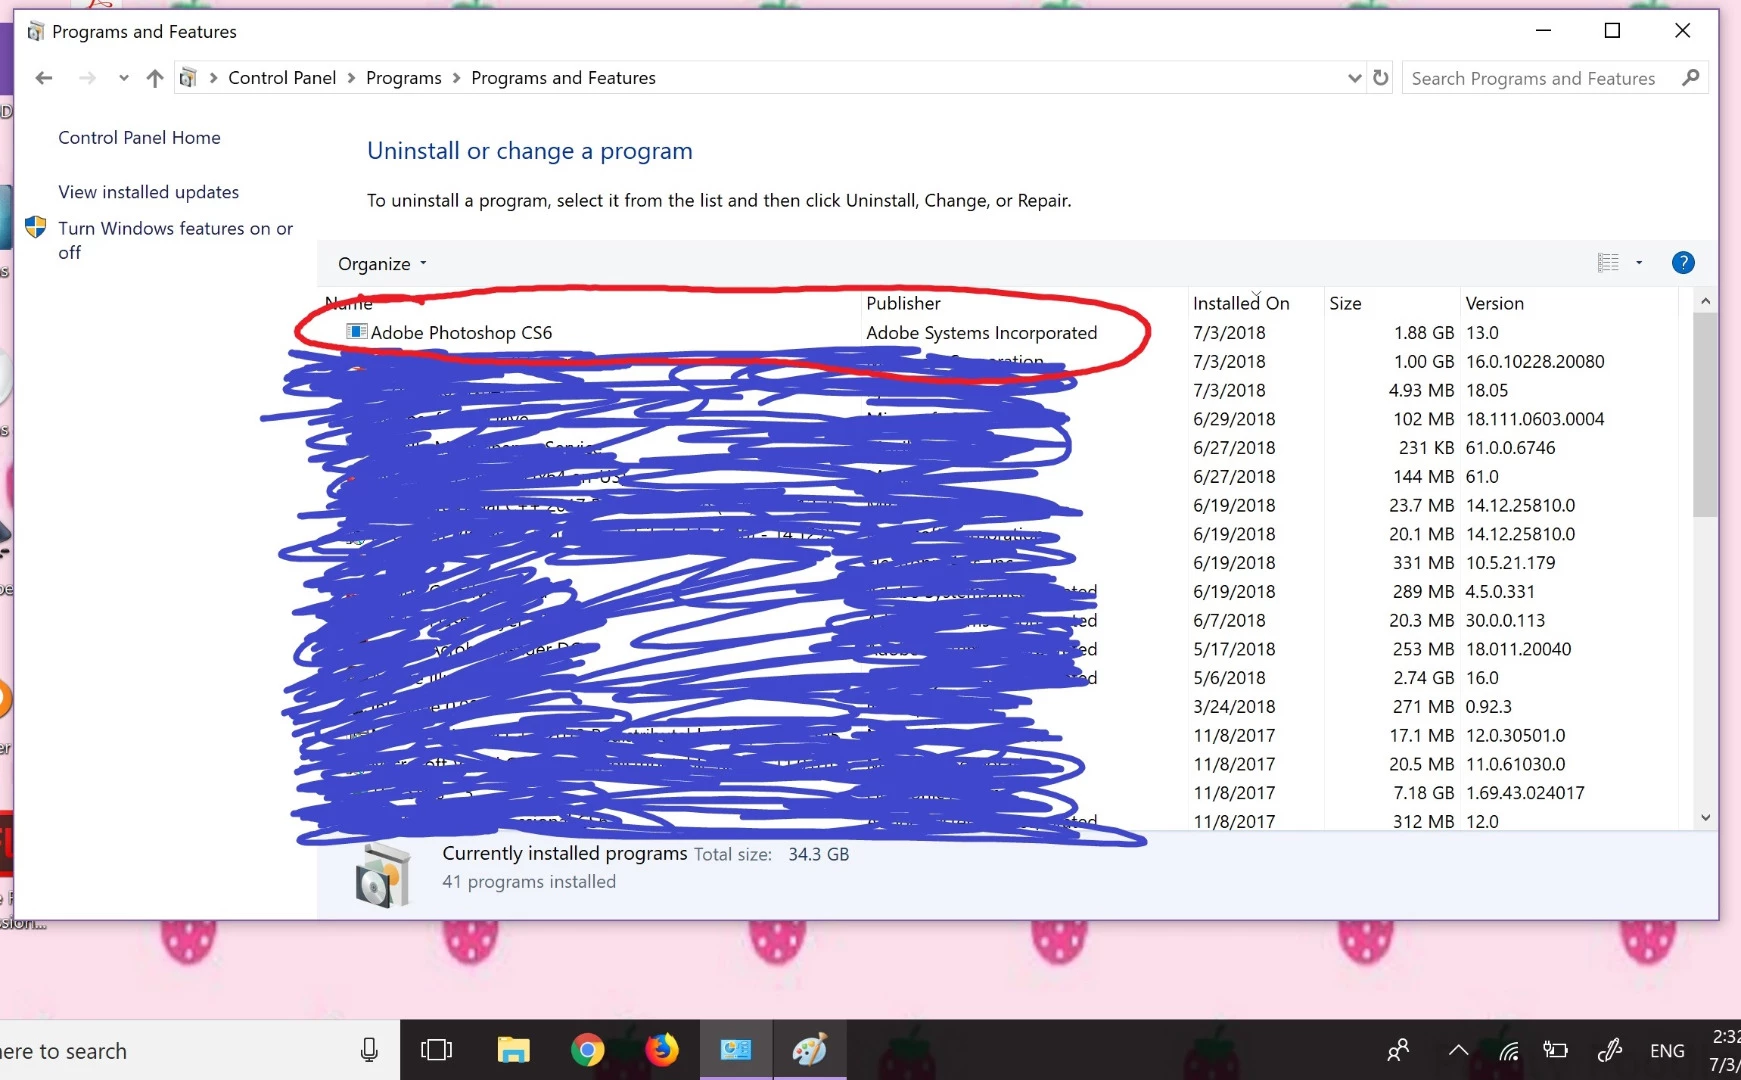
Task: Select row with version 18.05
Action: tap(1000, 391)
